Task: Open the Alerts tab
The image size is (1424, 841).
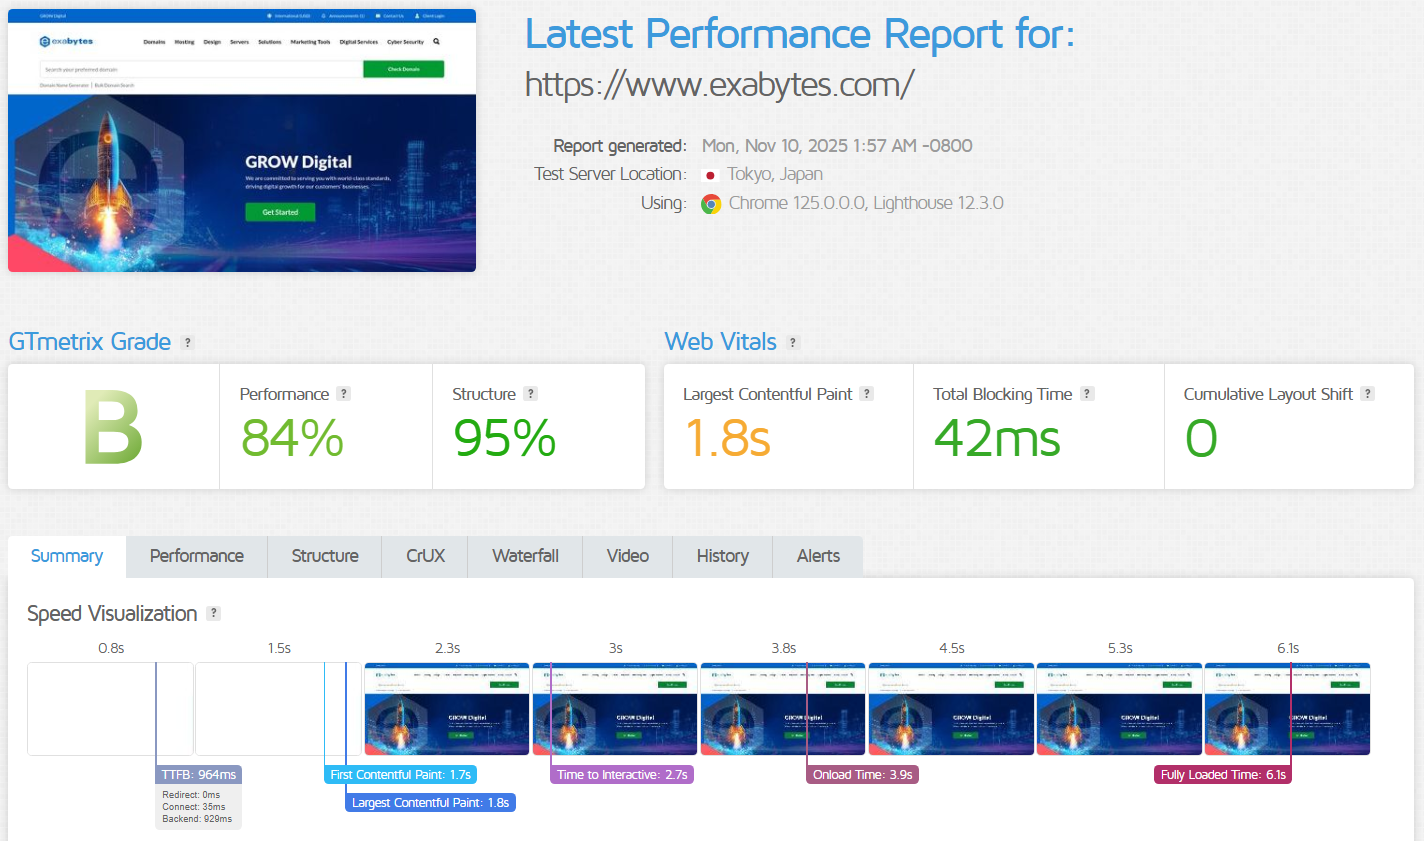Action: point(818,556)
